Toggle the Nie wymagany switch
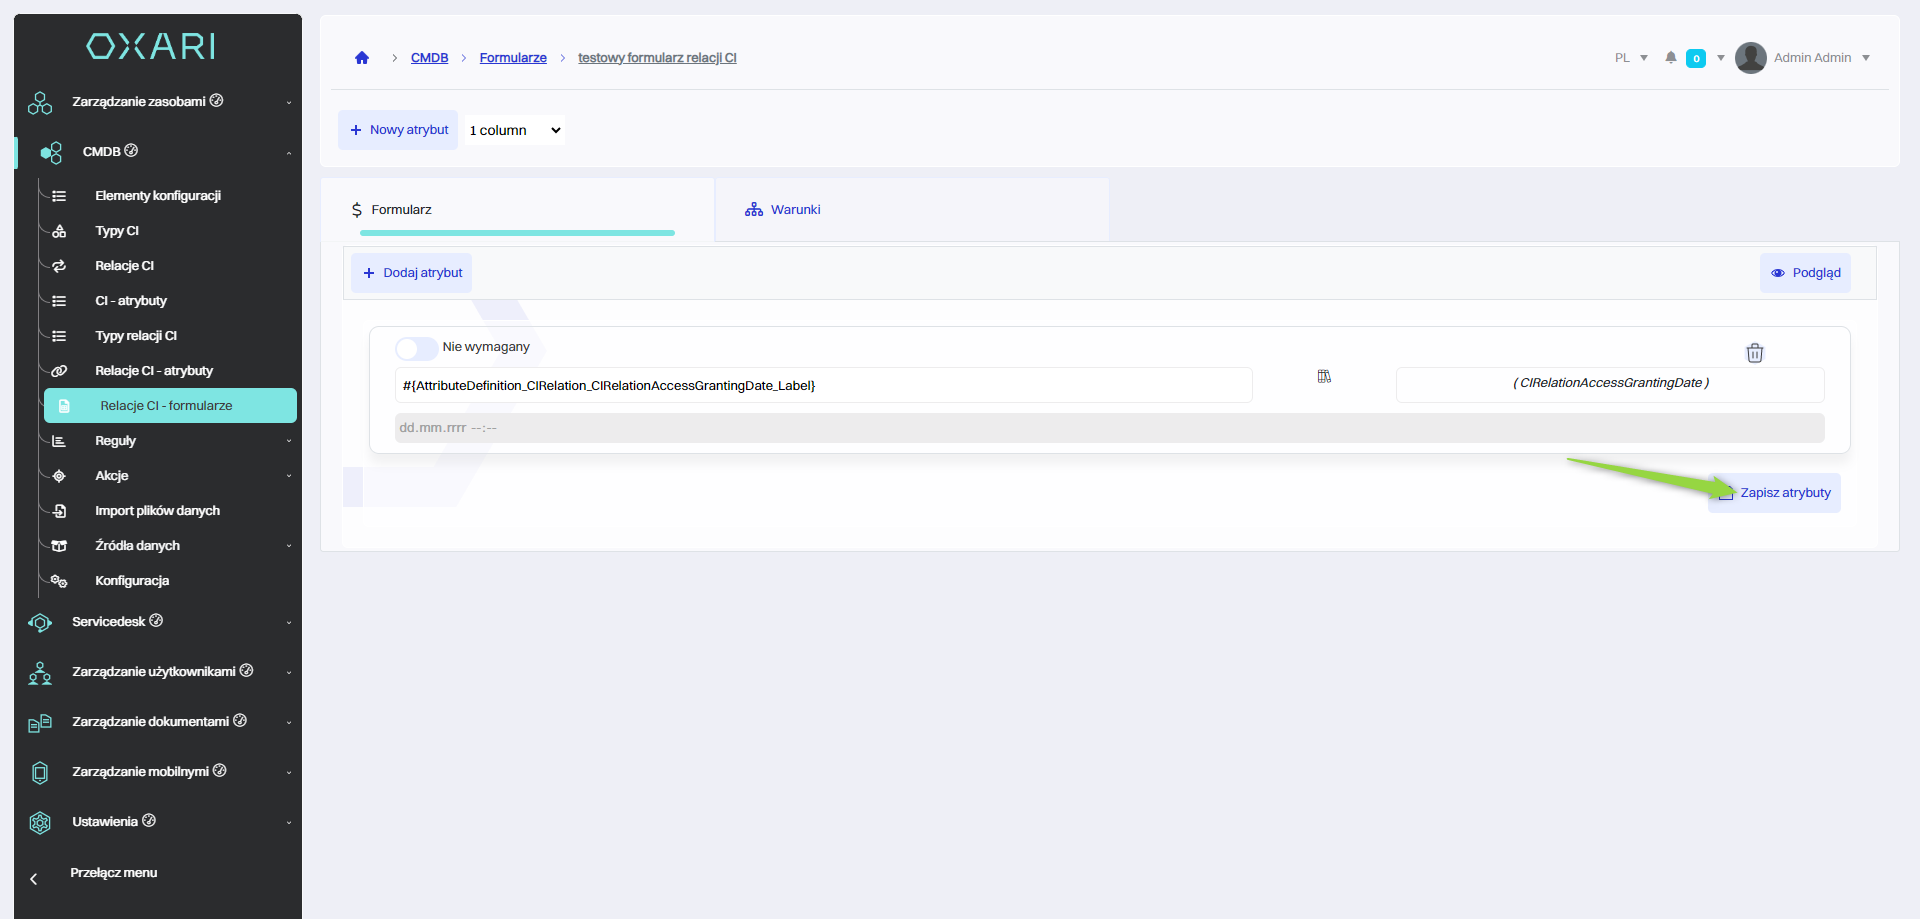The image size is (1920, 919). [416, 348]
